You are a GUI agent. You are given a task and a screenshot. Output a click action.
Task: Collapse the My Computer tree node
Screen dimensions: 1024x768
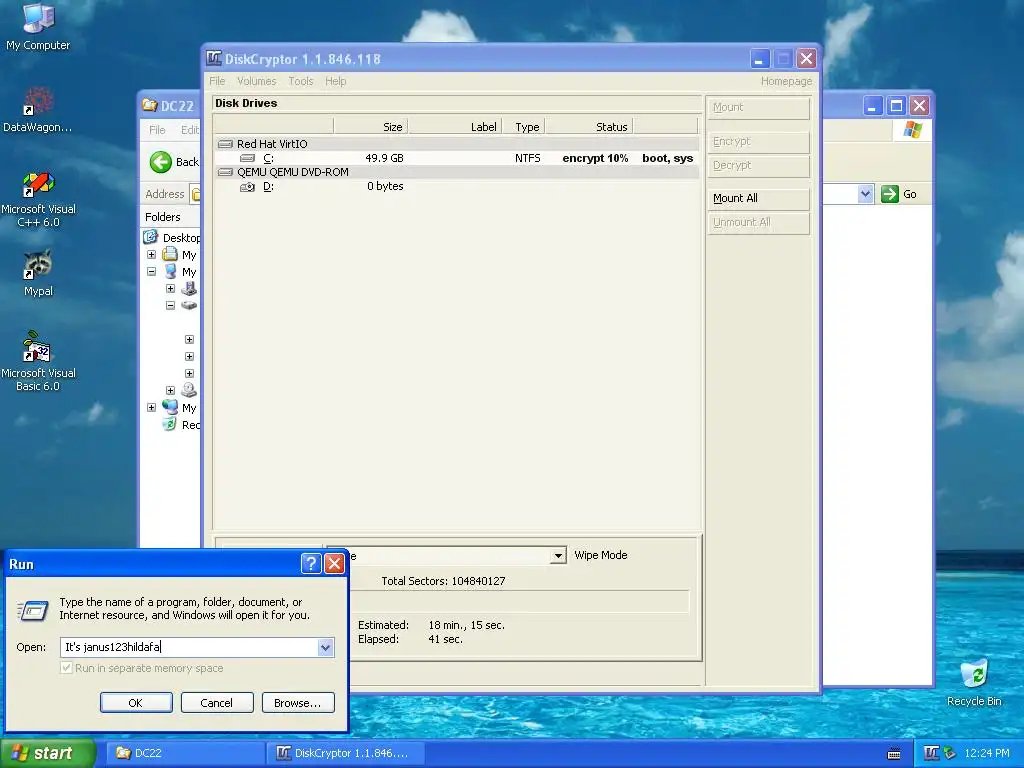tap(152, 272)
